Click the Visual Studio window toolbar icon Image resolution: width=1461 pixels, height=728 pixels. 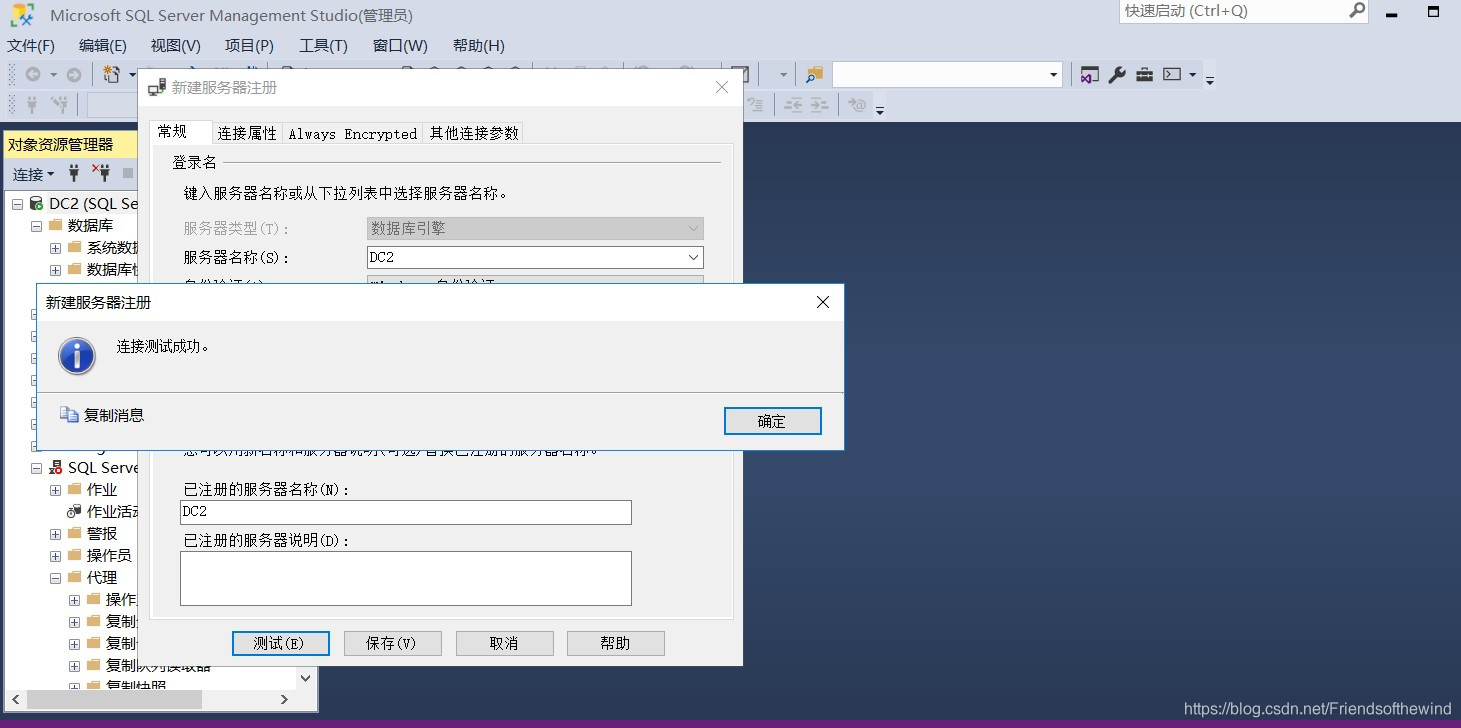1090,75
